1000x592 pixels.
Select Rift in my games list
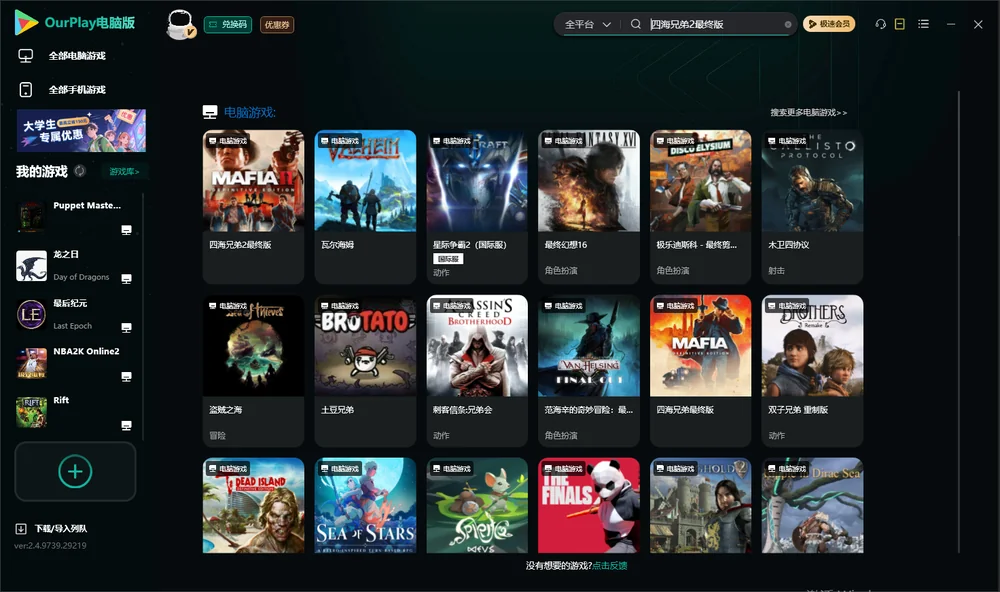(x=75, y=411)
